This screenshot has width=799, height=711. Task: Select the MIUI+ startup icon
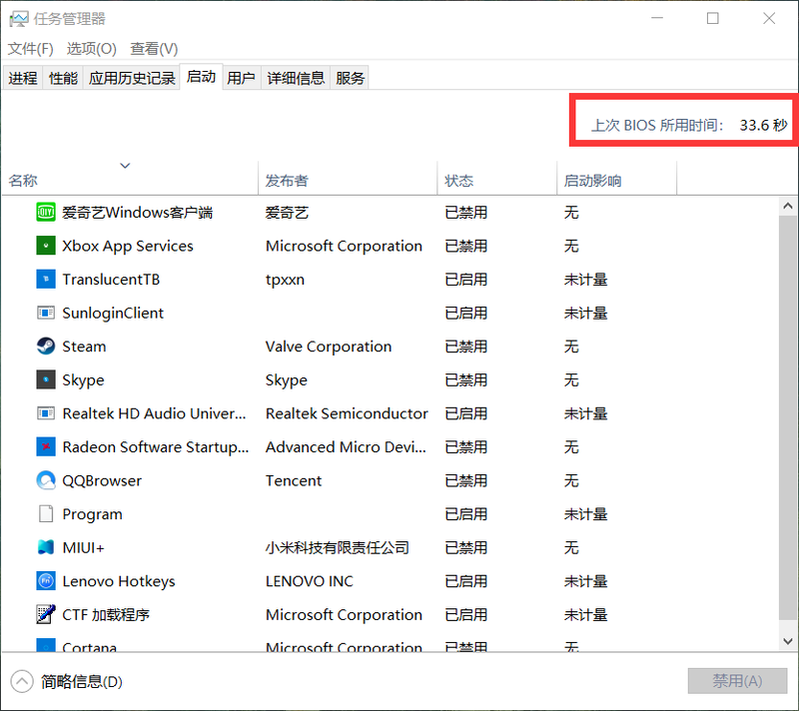45,548
